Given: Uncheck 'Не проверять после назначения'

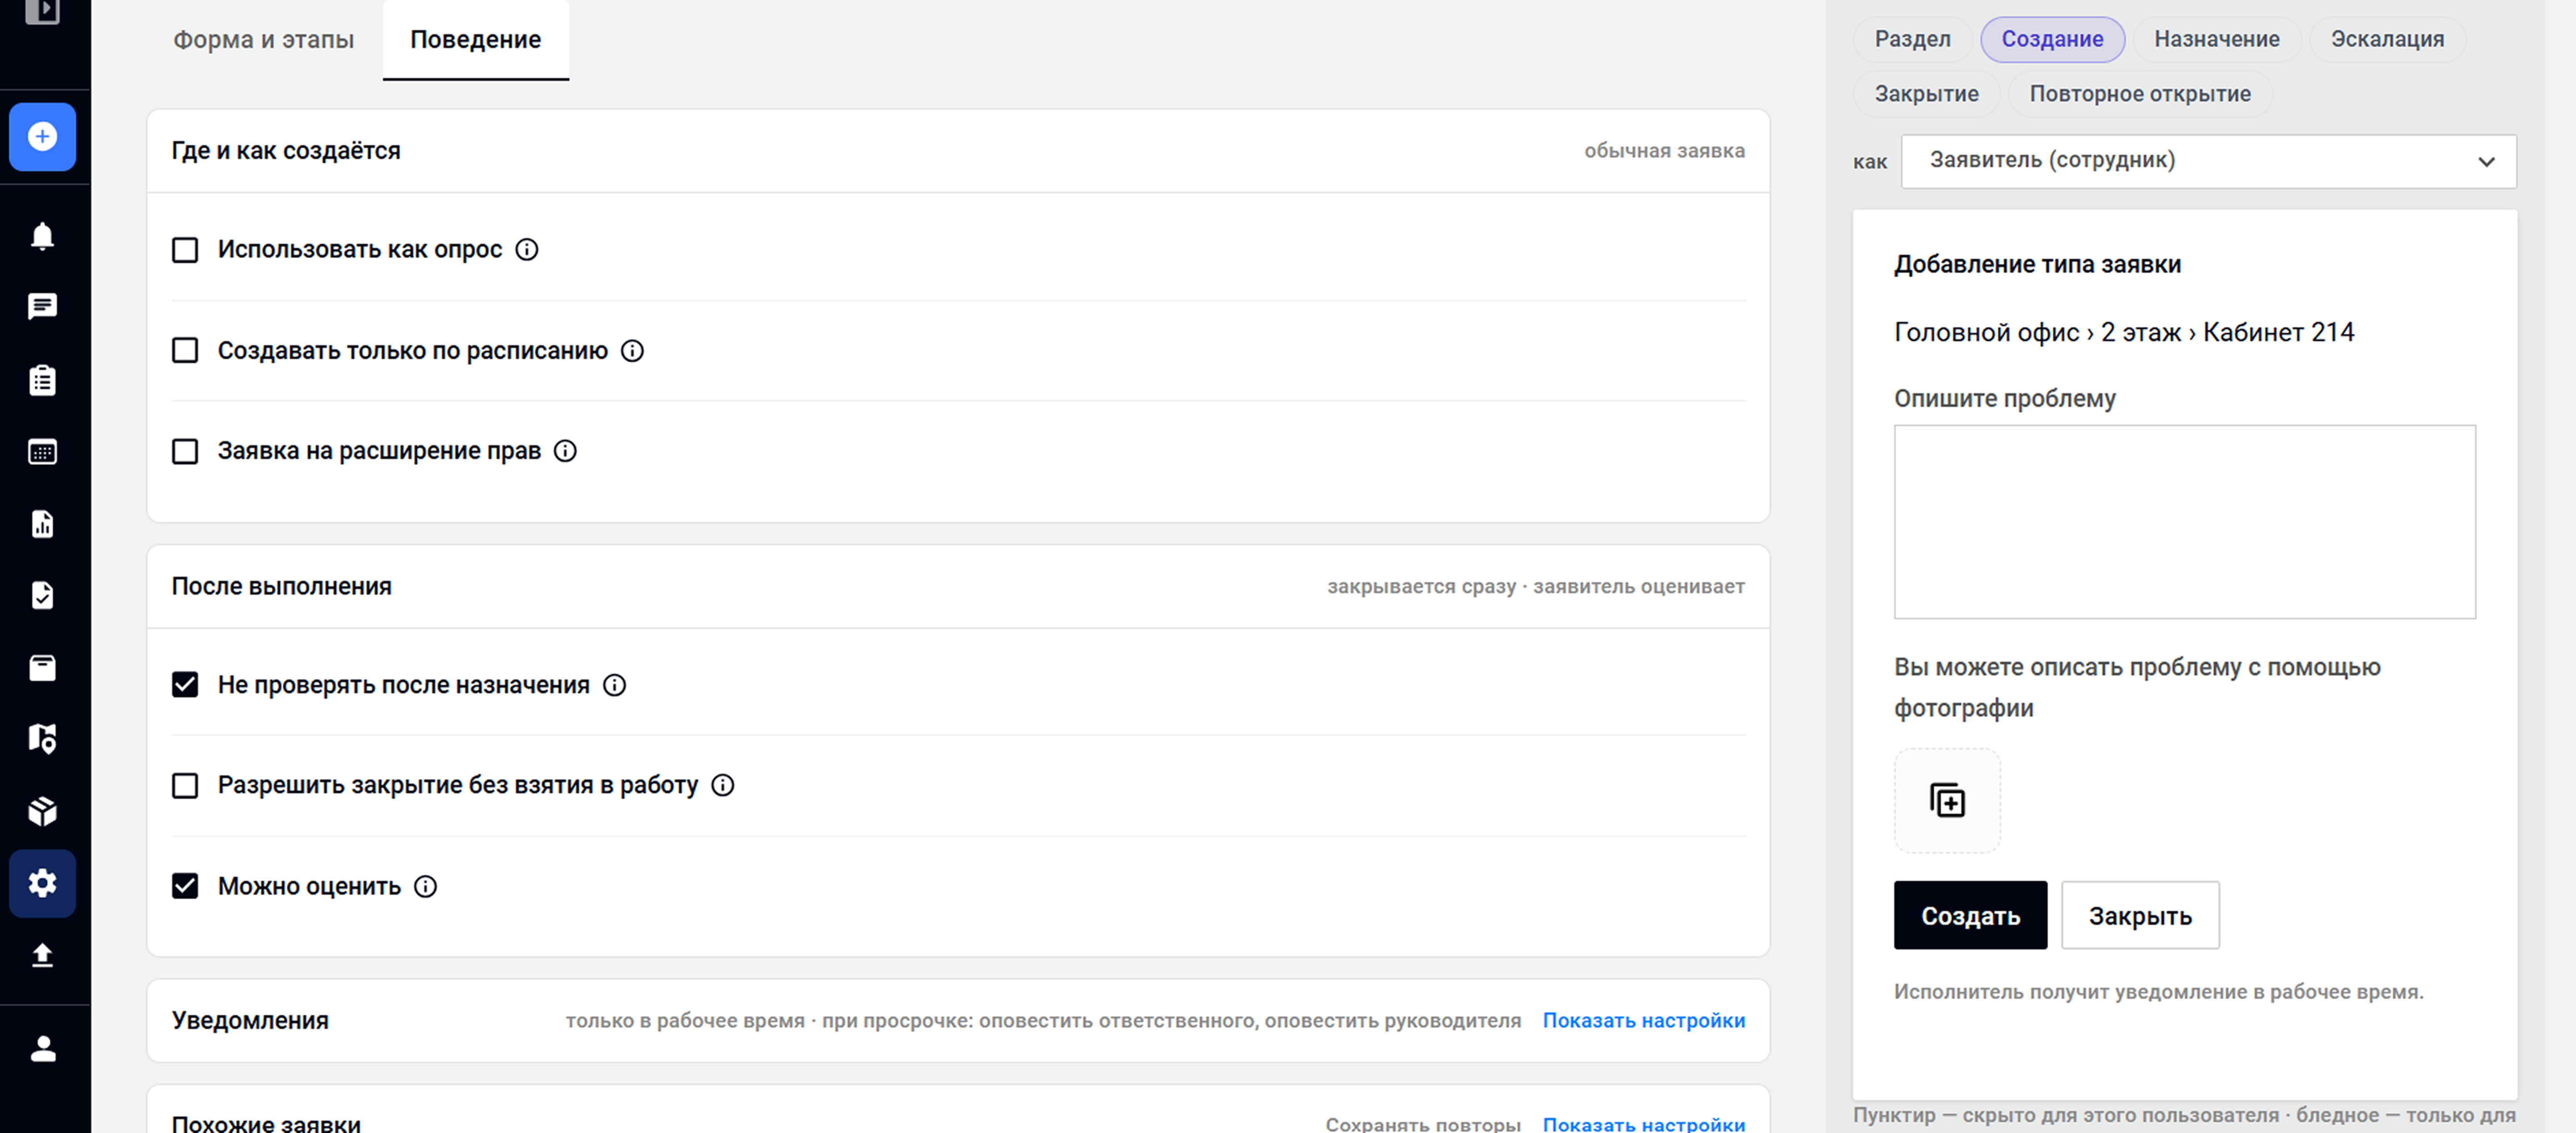Looking at the screenshot, I should (x=185, y=685).
